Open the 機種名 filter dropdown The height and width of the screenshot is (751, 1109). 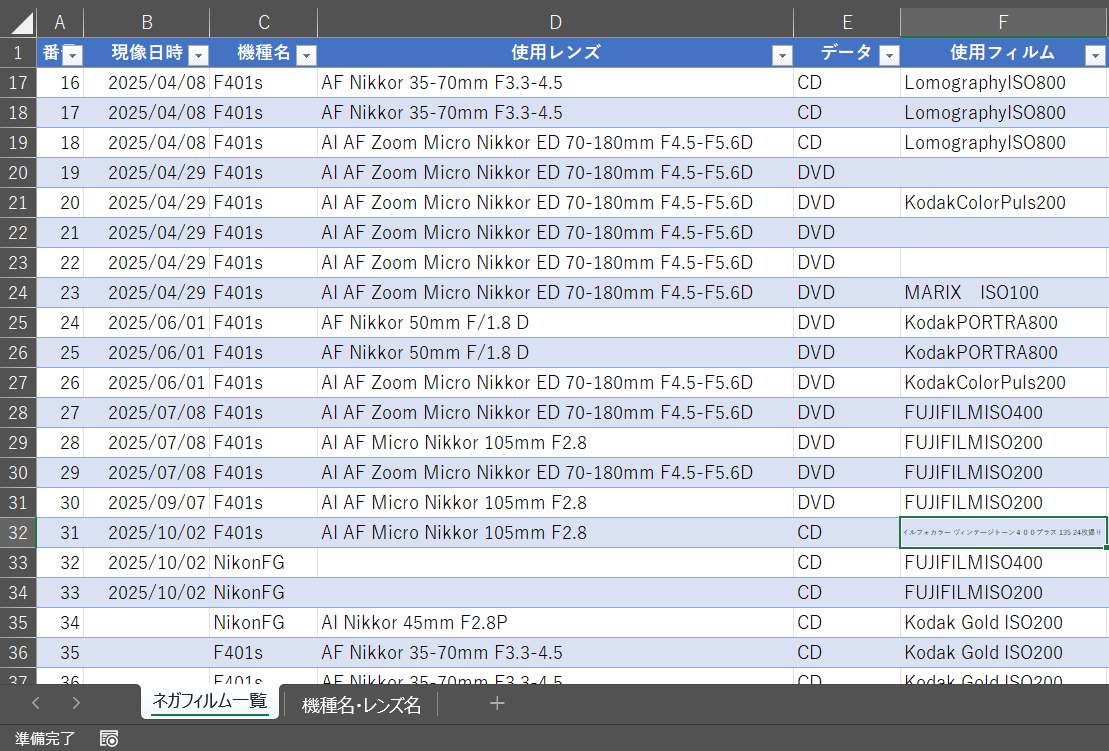point(306,55)
